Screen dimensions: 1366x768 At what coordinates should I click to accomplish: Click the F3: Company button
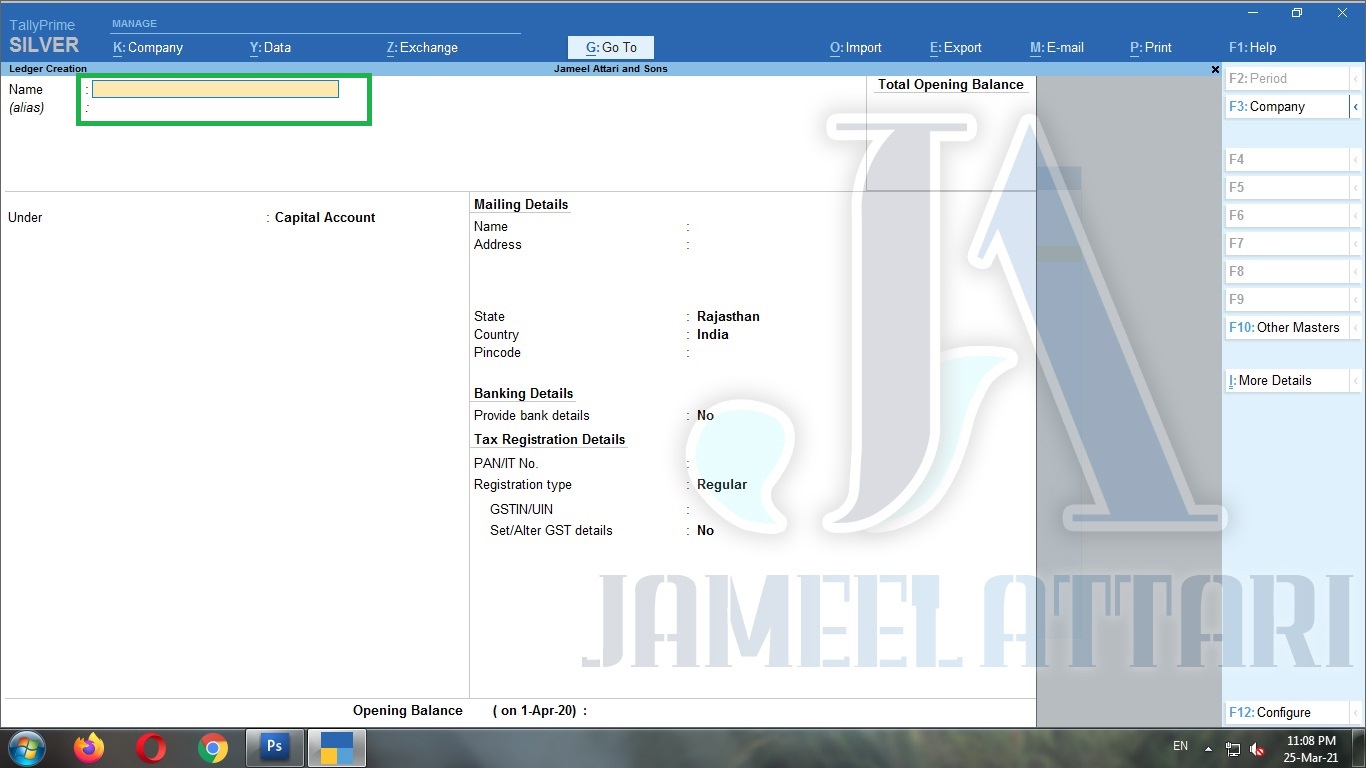[1287, 106]
